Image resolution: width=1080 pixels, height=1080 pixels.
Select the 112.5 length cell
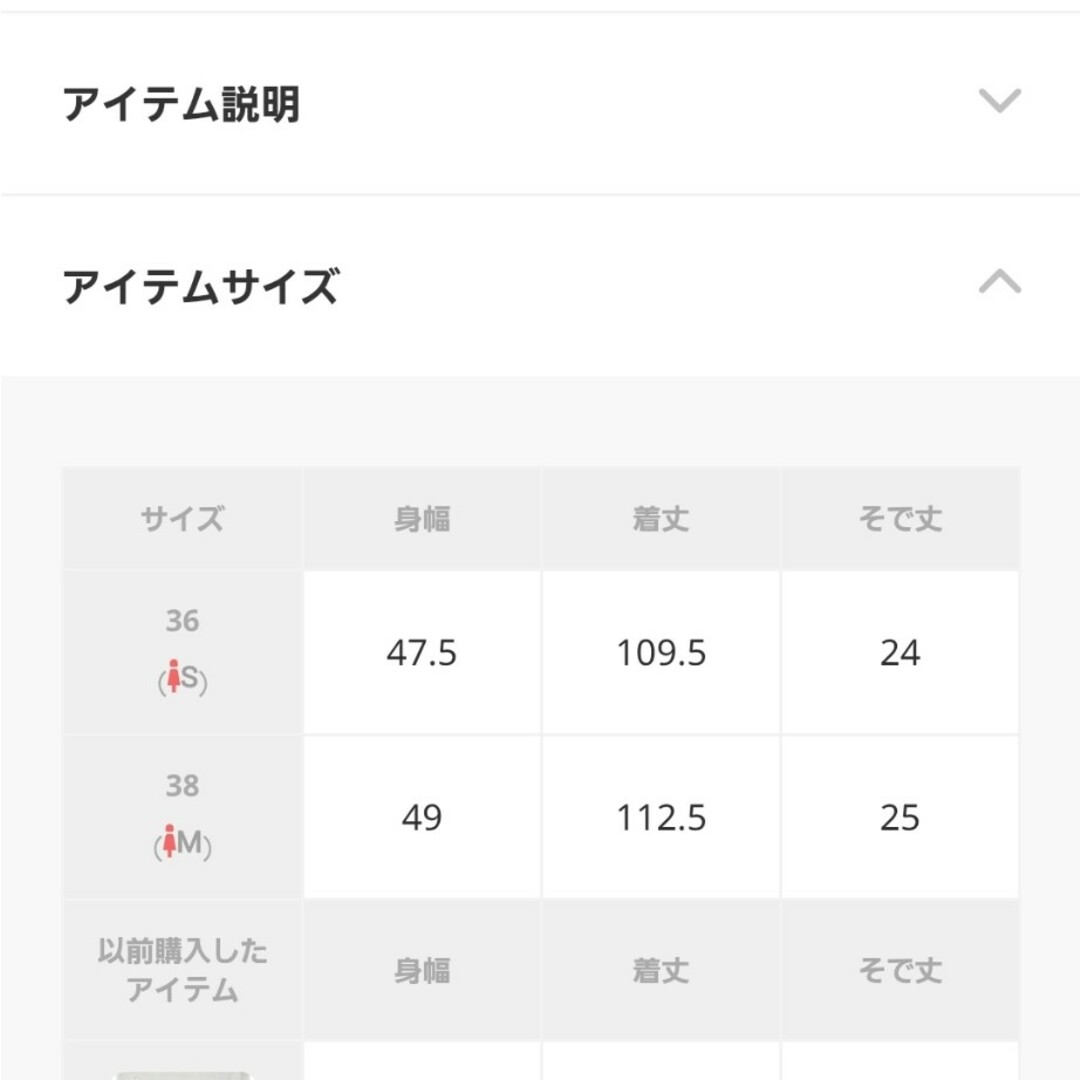point(661,817)
